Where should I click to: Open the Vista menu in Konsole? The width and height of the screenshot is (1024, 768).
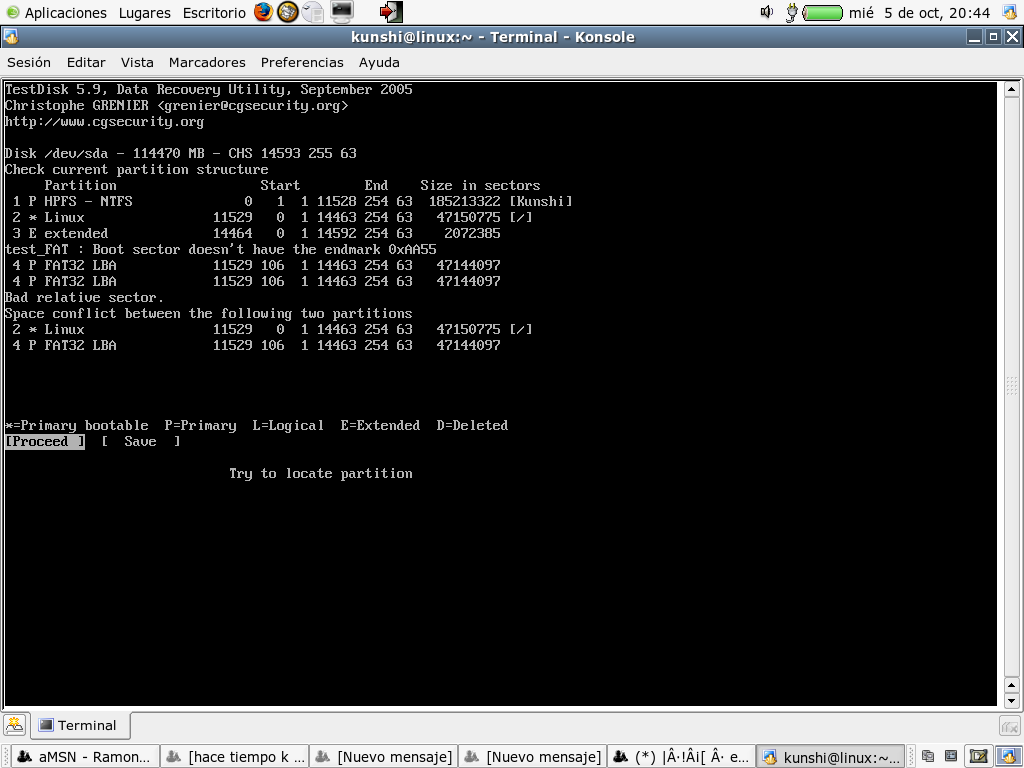pyautogui.click(x=137, y=62)
